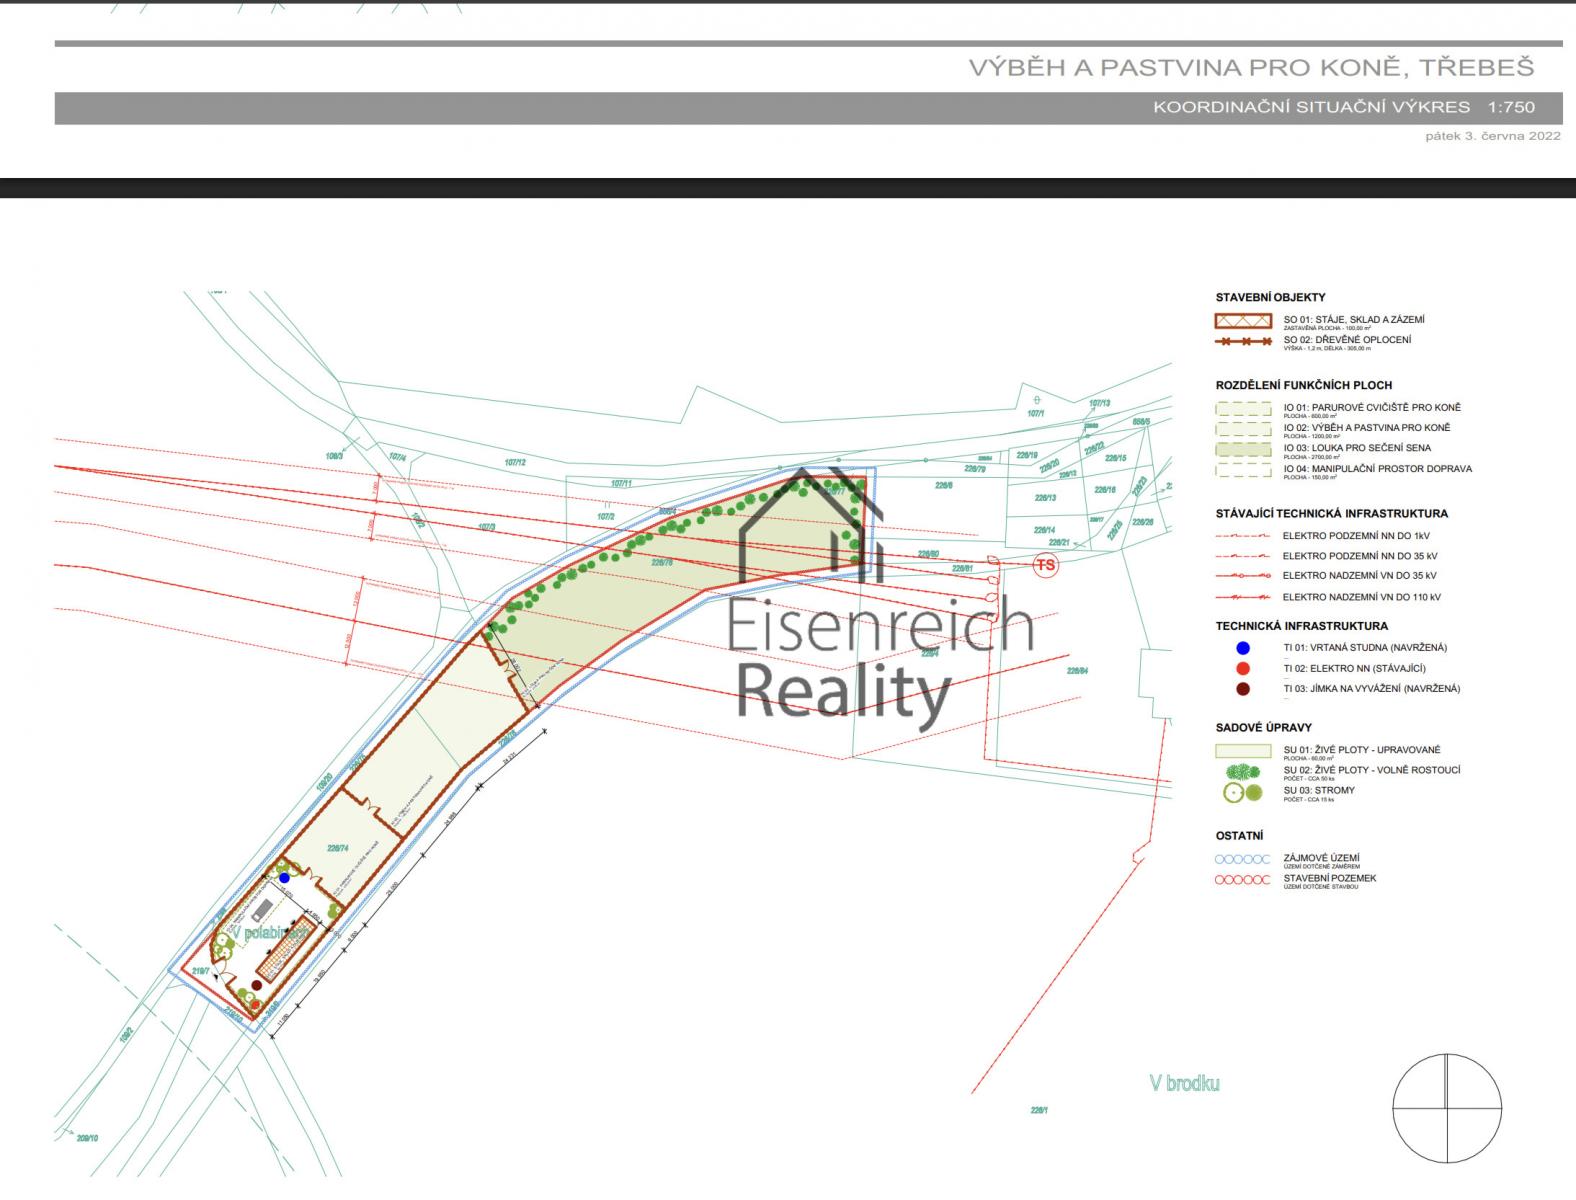The image size is (1576, 1200).
Task: Click the SU 02 free-growing hedge symbol
Action: pyautogui.click(x=1242, y=772)
